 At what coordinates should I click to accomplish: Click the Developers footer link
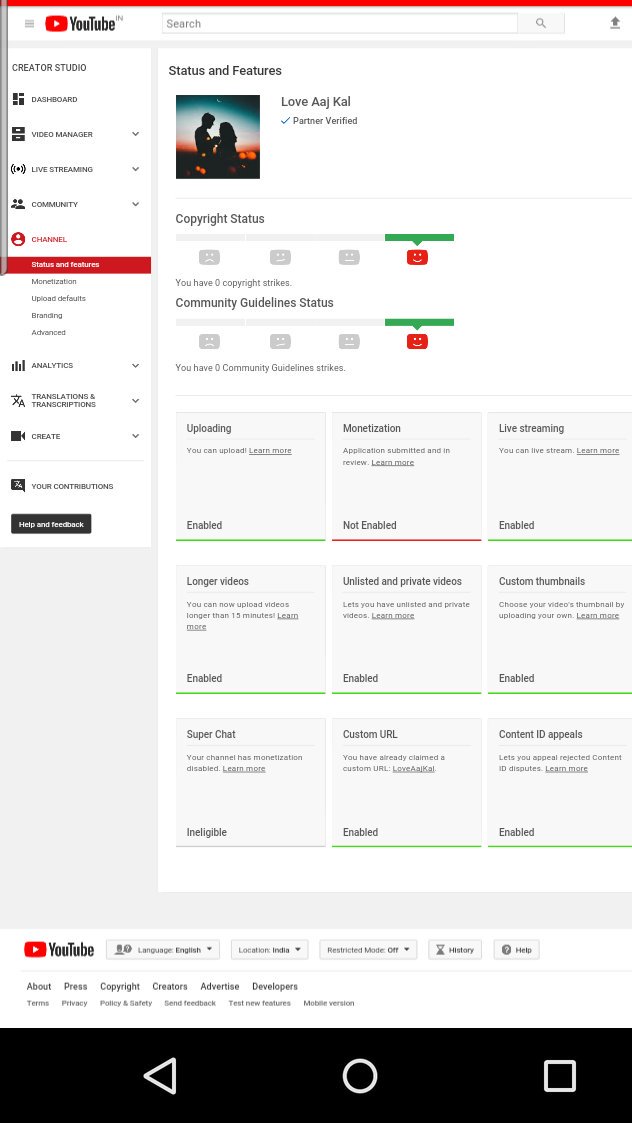[x=274, y=986]
